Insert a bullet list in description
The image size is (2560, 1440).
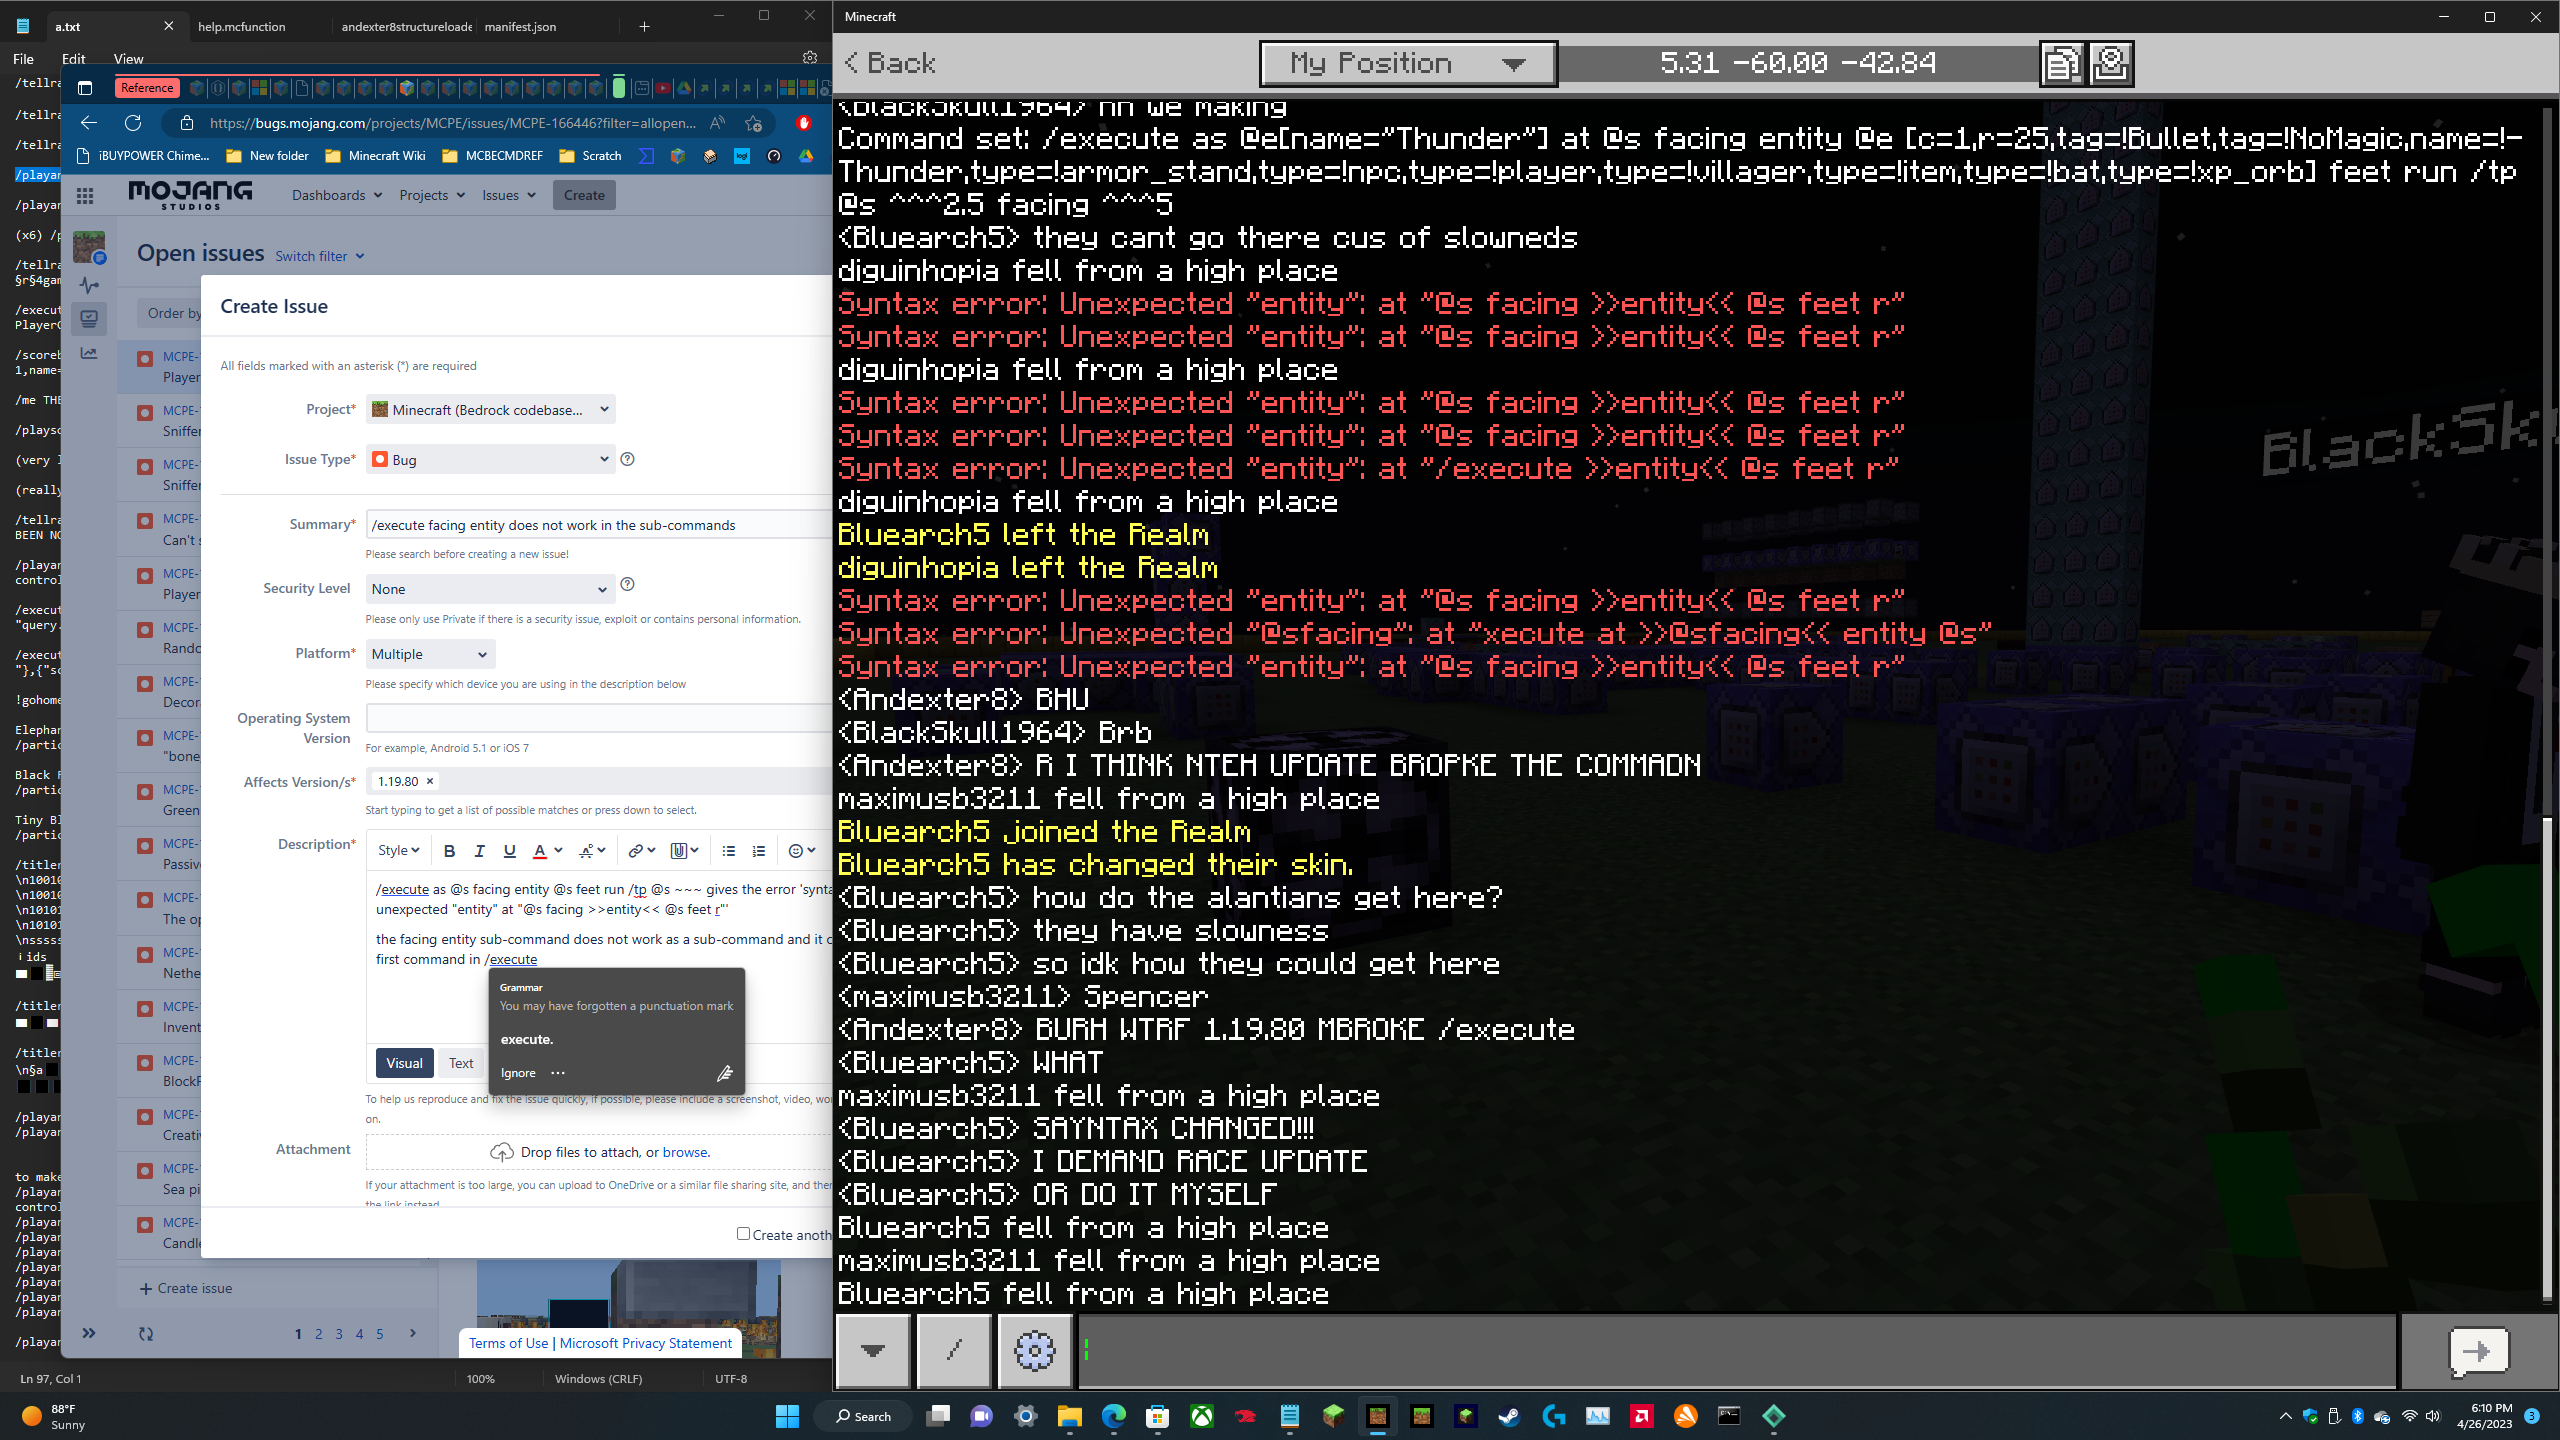click(x=728, y=851)
